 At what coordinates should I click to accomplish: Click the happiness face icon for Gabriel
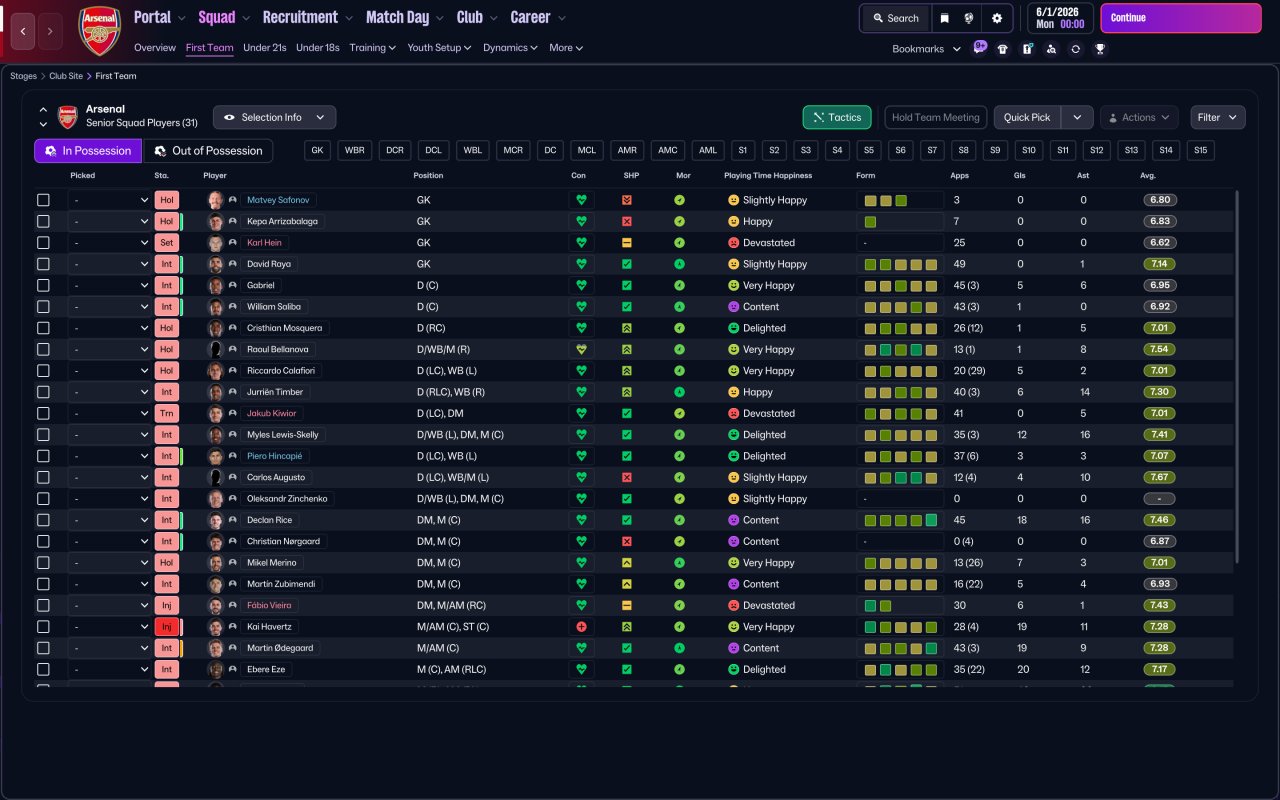pos(733,286)
